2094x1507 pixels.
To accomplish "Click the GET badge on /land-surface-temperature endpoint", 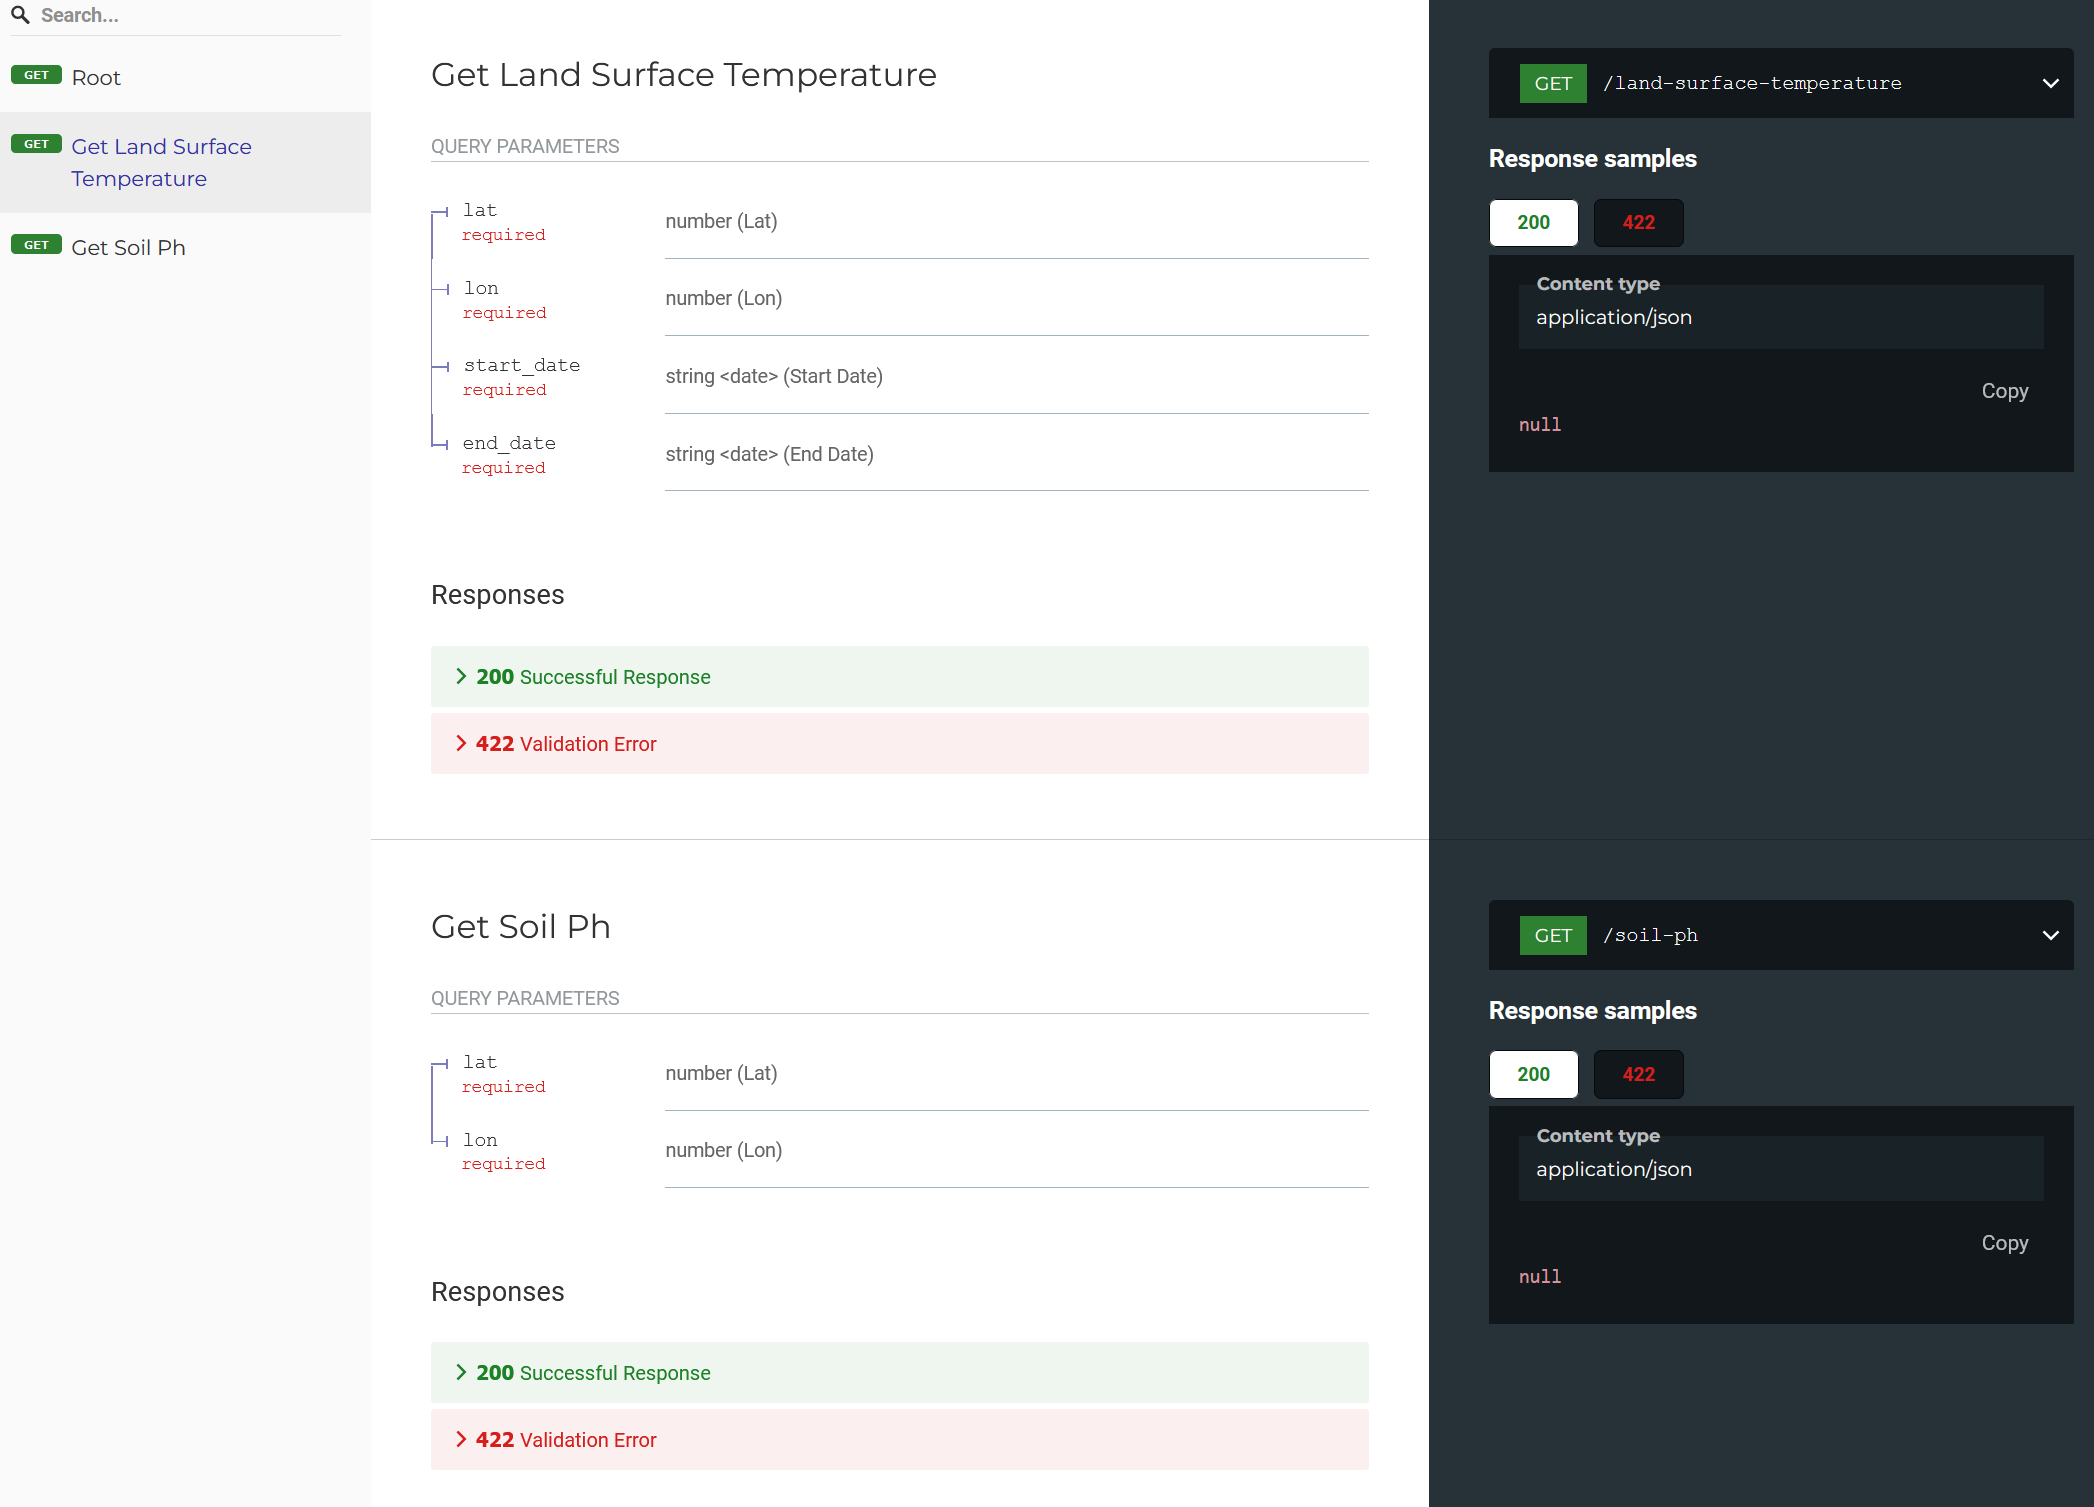I will point(1552,84).
